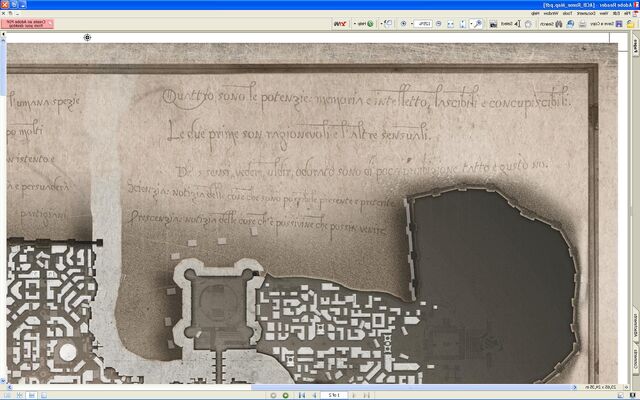Open the Comments side panel tab
This screenshot has height=400, width=640.
point(636,358)
